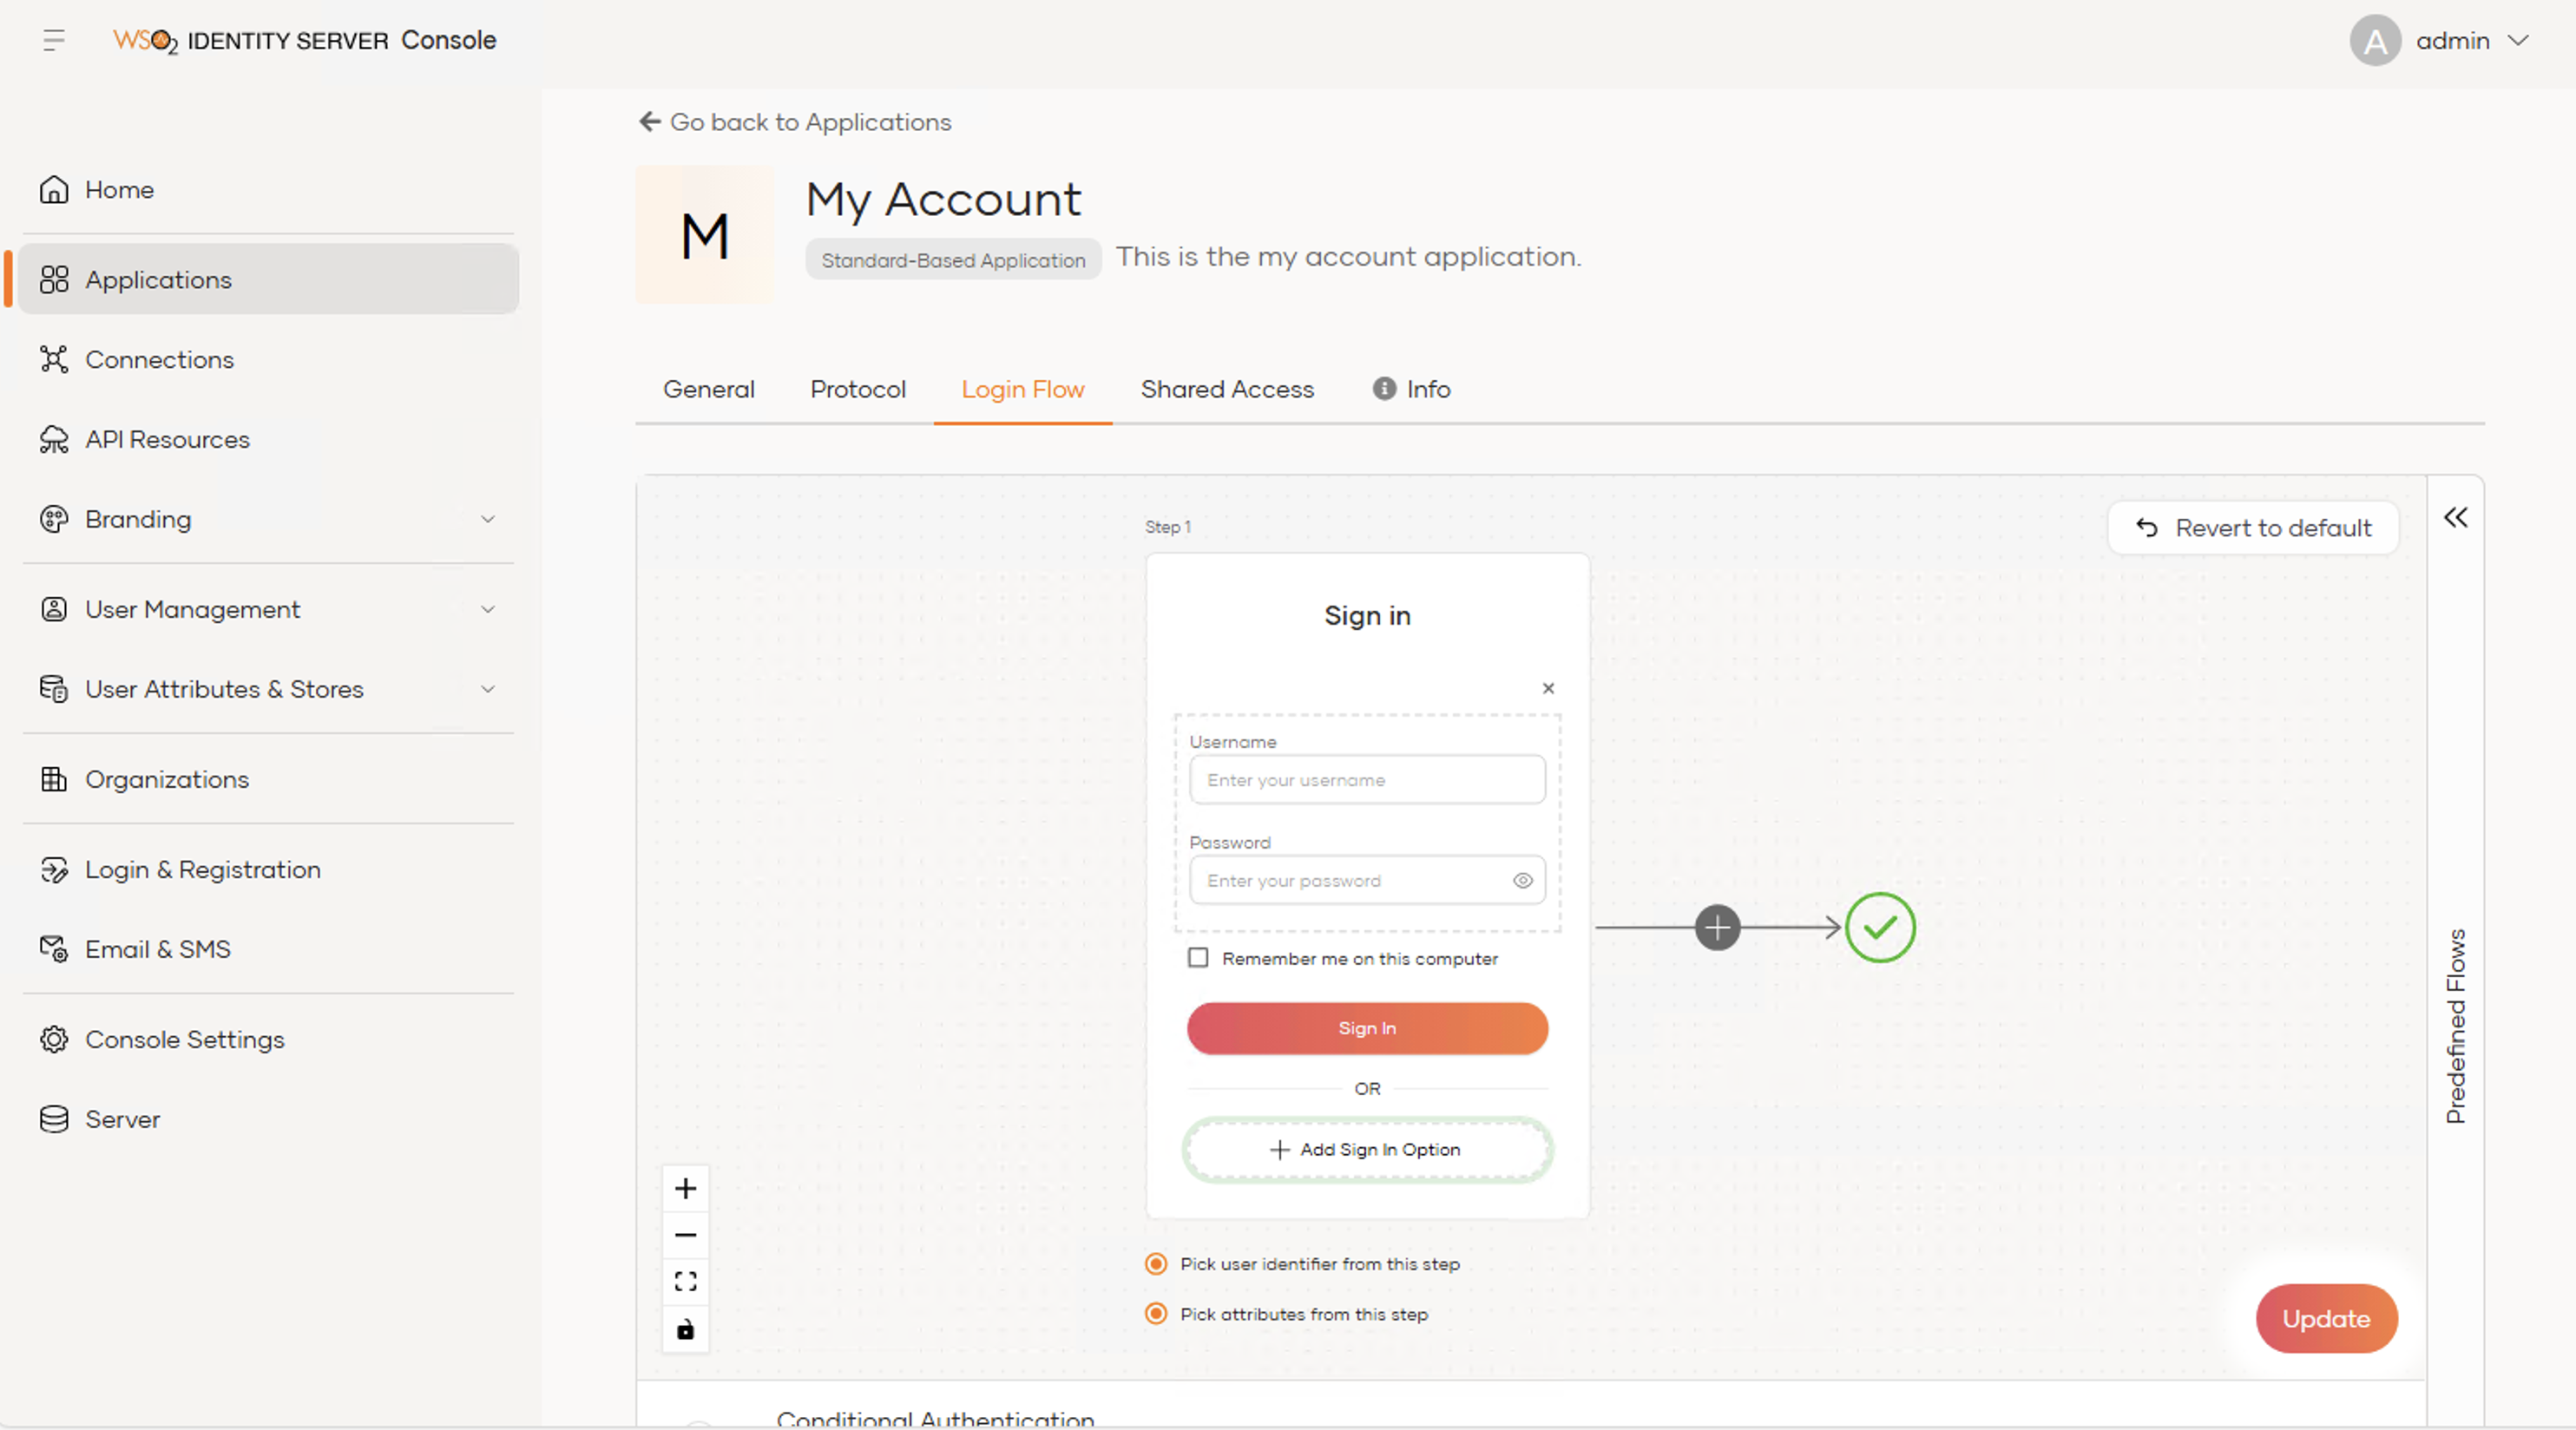The width and height of the screenshot is (2576, 1430).
Task: Check Remember me on this computer
Action: click(1198, 957)
